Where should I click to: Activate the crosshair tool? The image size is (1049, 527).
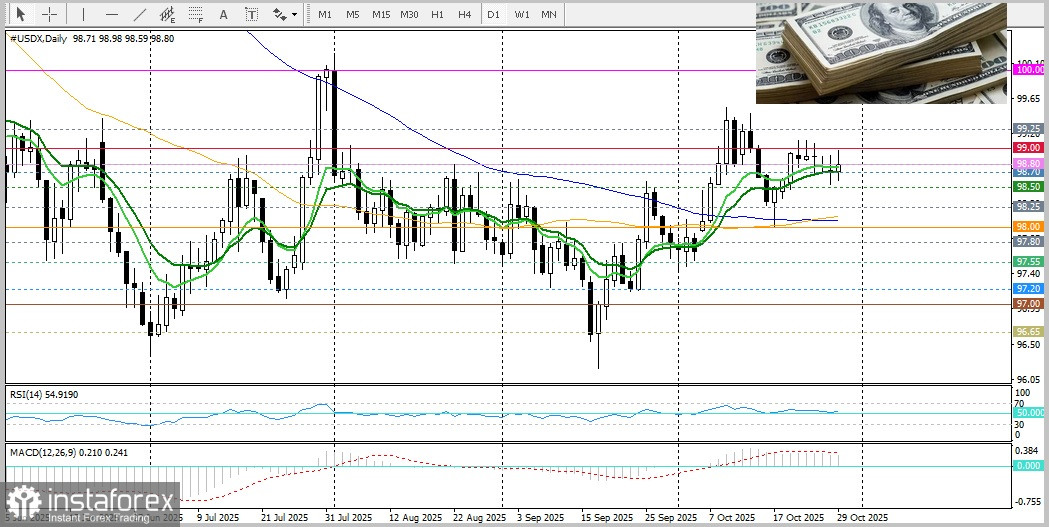(49, 15)
